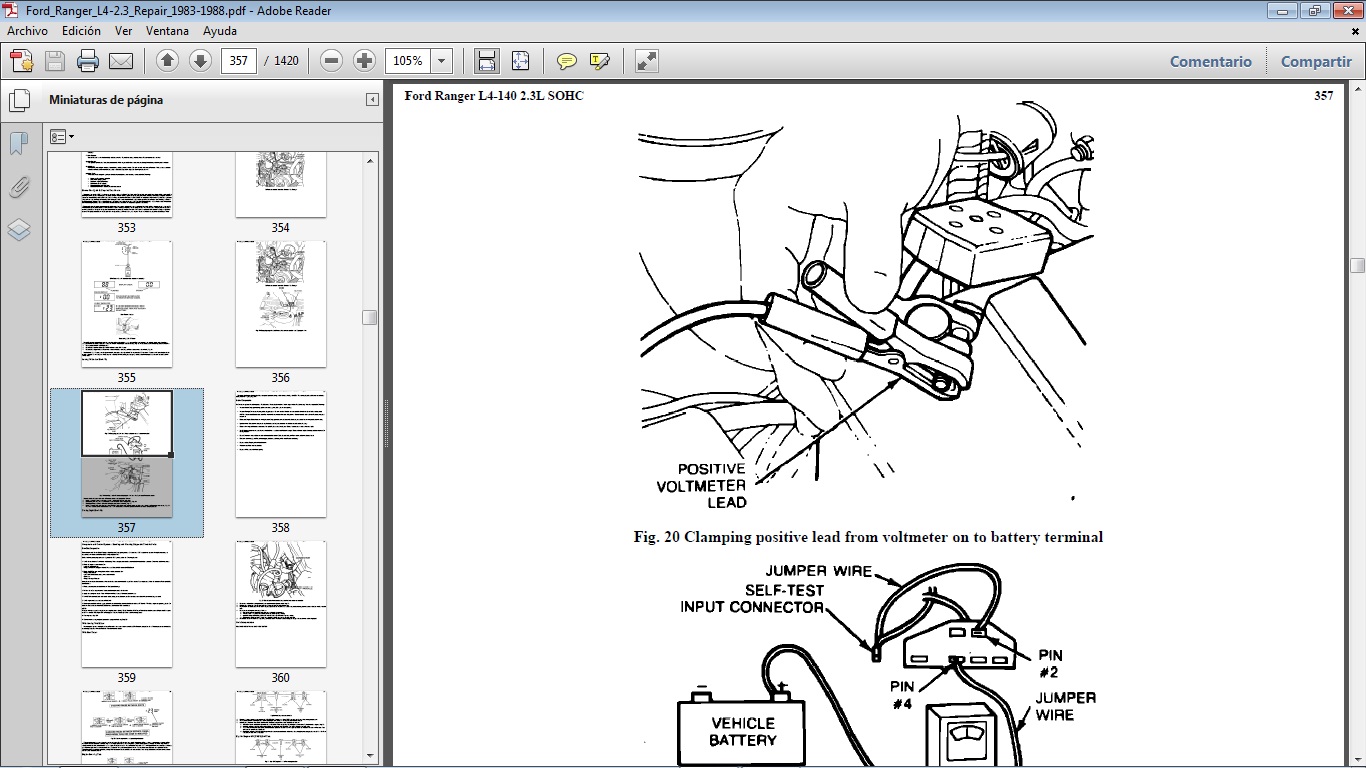1366x768 pixels.
Task: Open the Ver menu
Action: coord(123,31)
